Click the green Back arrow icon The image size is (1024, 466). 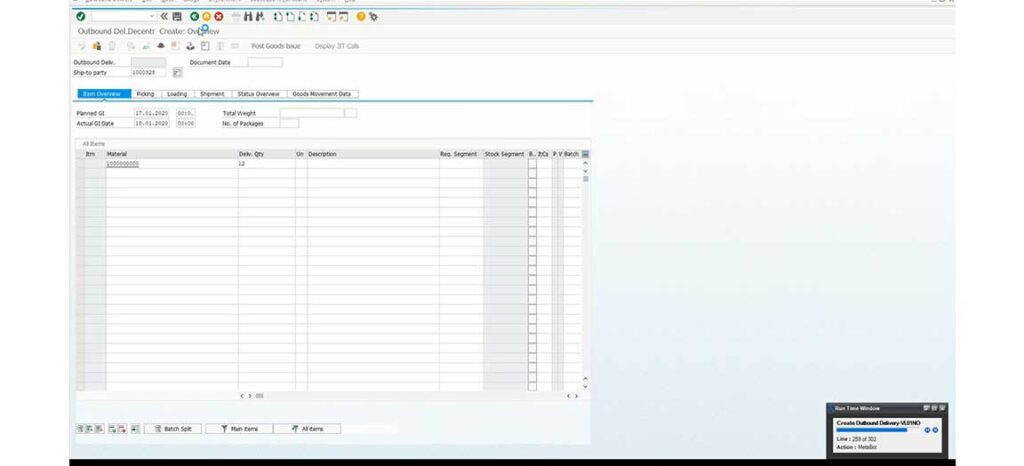195,17
